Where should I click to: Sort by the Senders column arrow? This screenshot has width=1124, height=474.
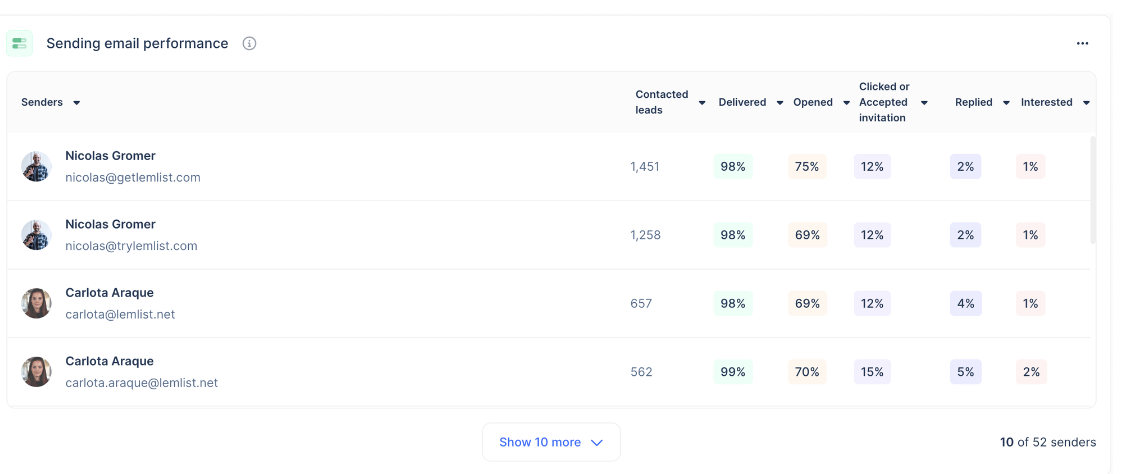(x=77, y=103)
